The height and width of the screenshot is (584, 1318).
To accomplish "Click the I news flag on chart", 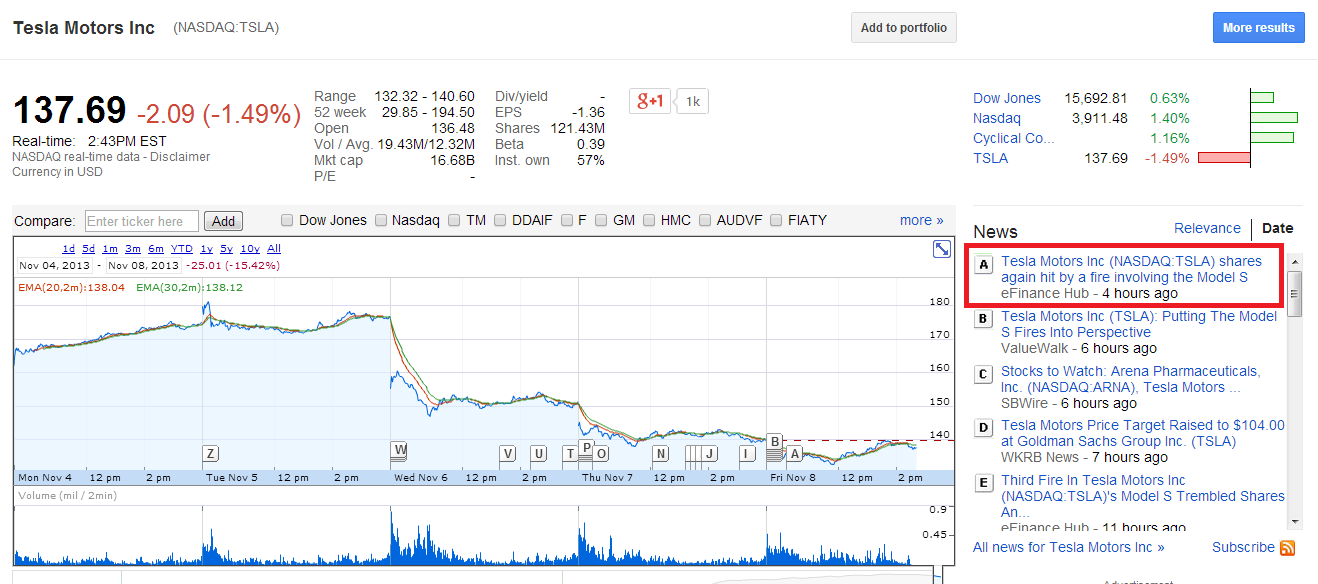I will pos(746,453).
